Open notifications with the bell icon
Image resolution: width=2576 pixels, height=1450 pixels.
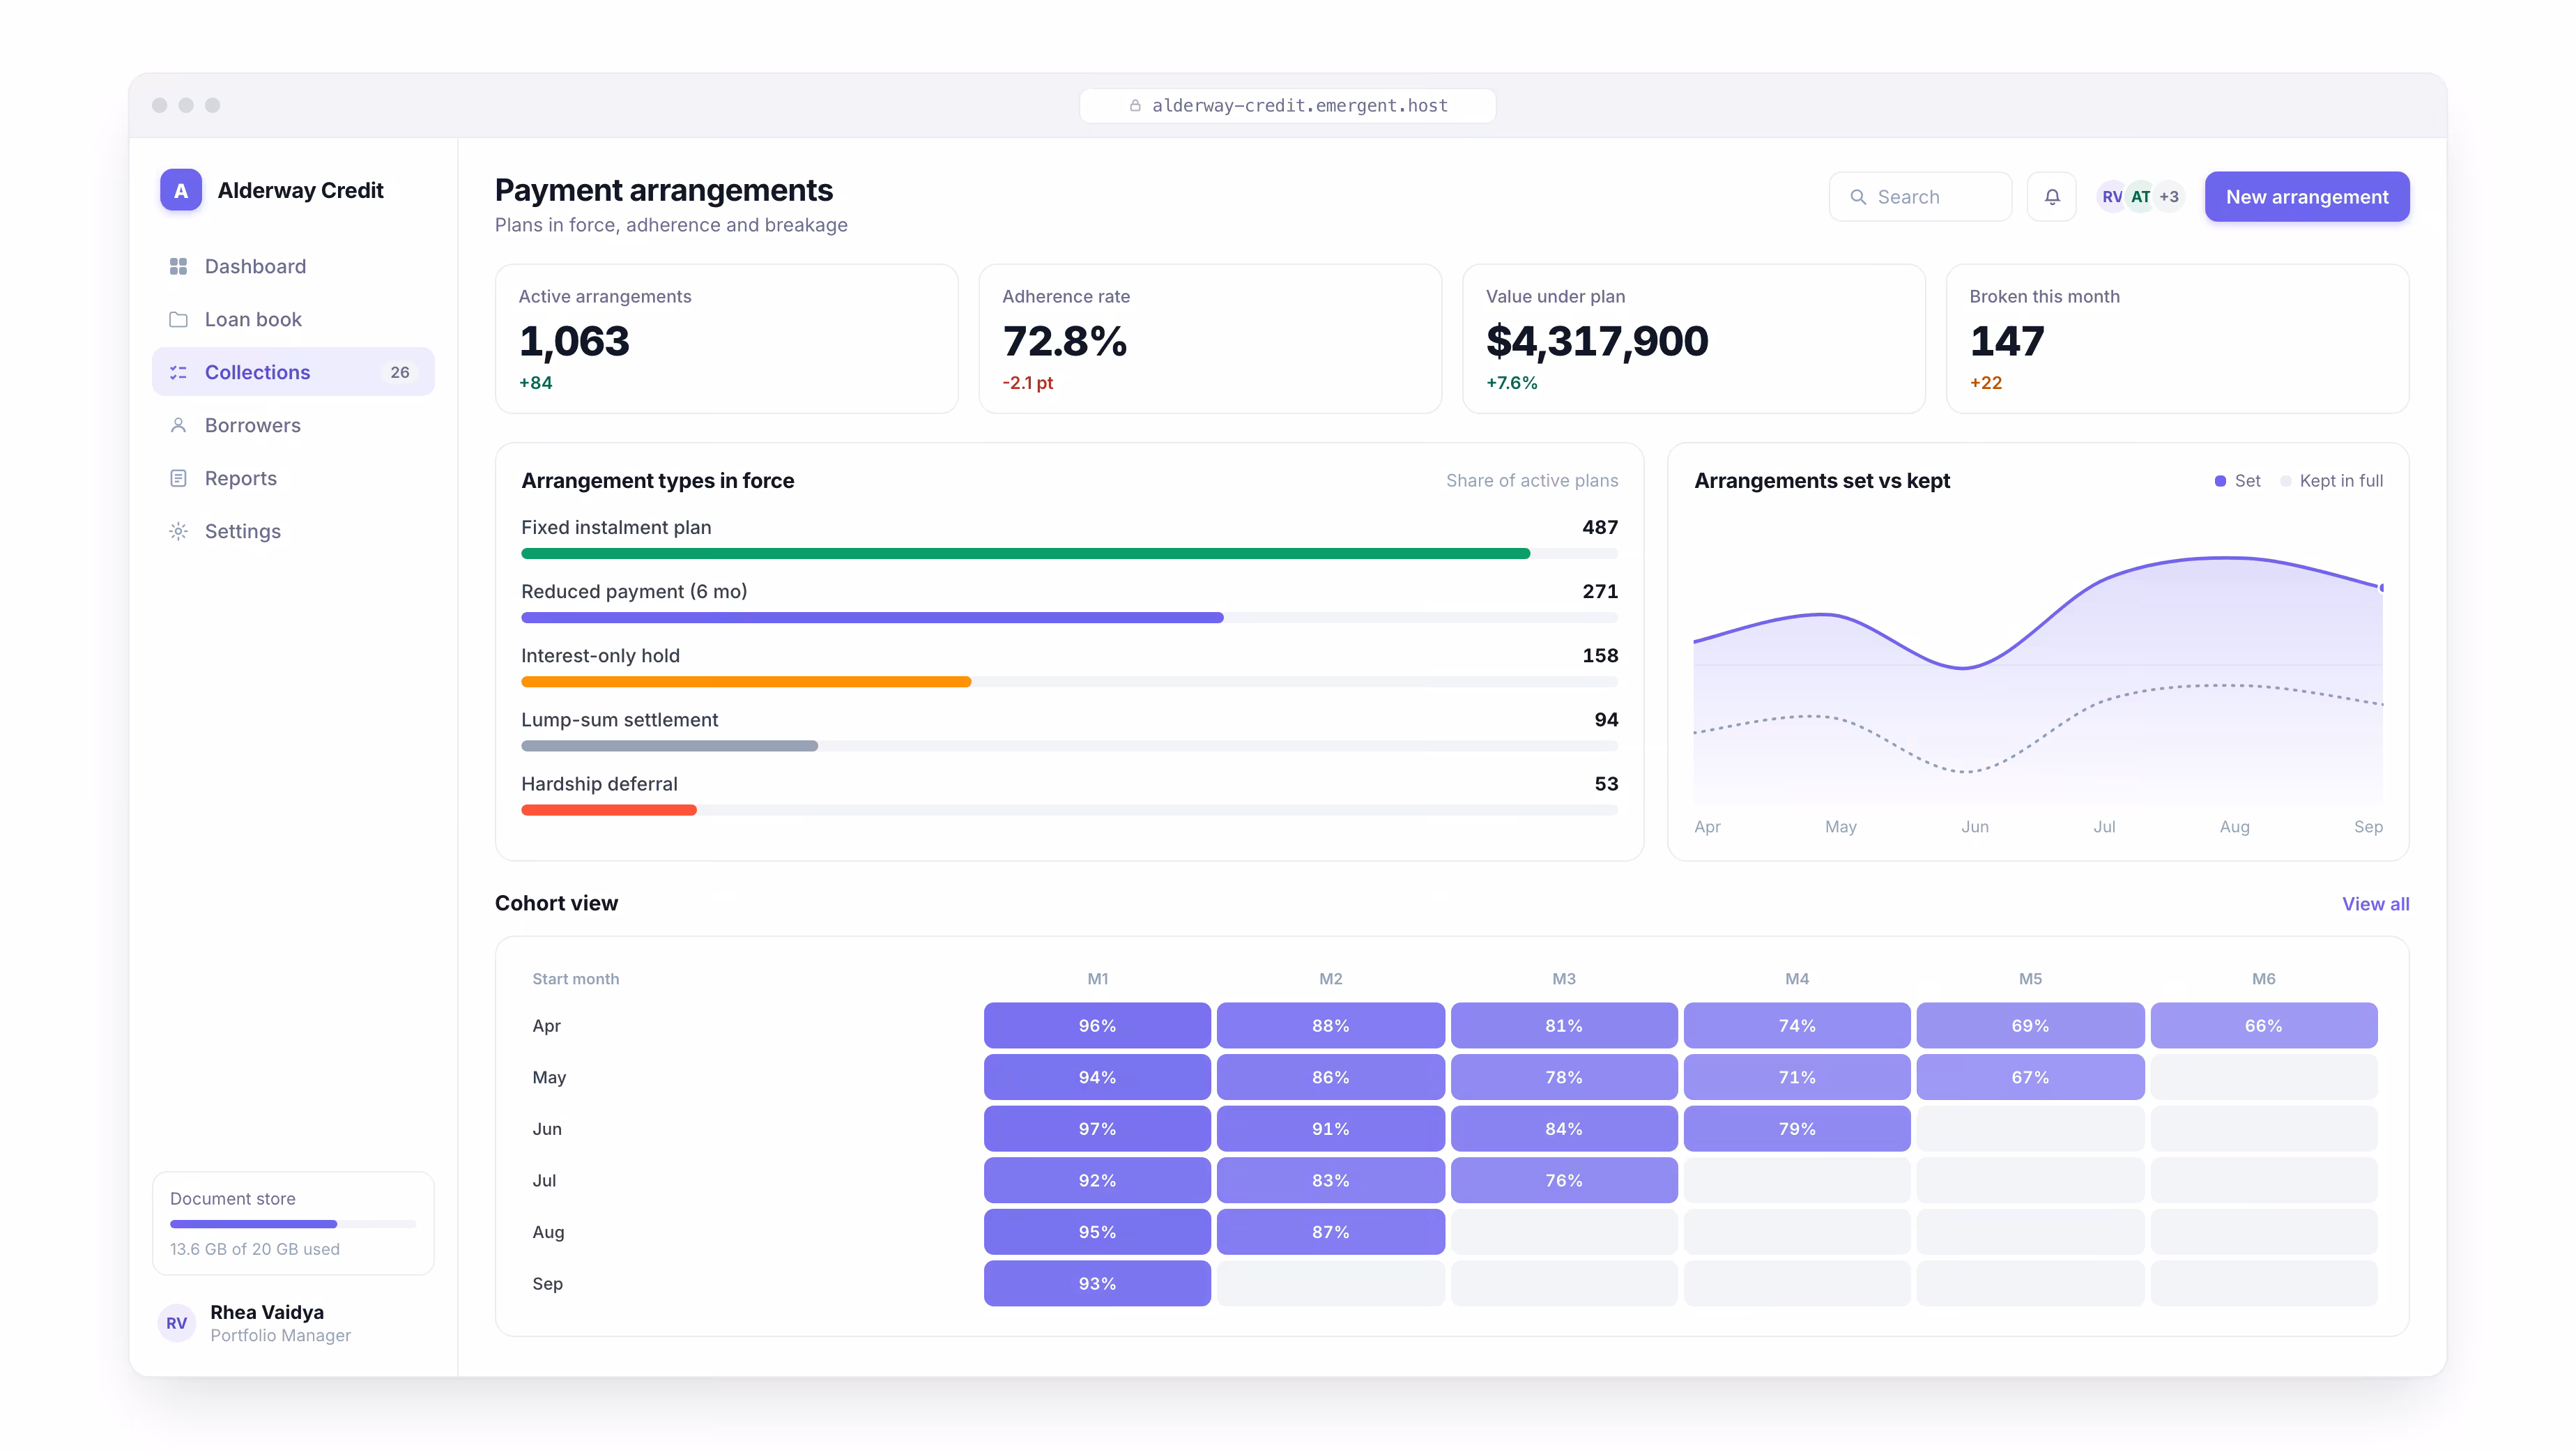[2052, 197]
